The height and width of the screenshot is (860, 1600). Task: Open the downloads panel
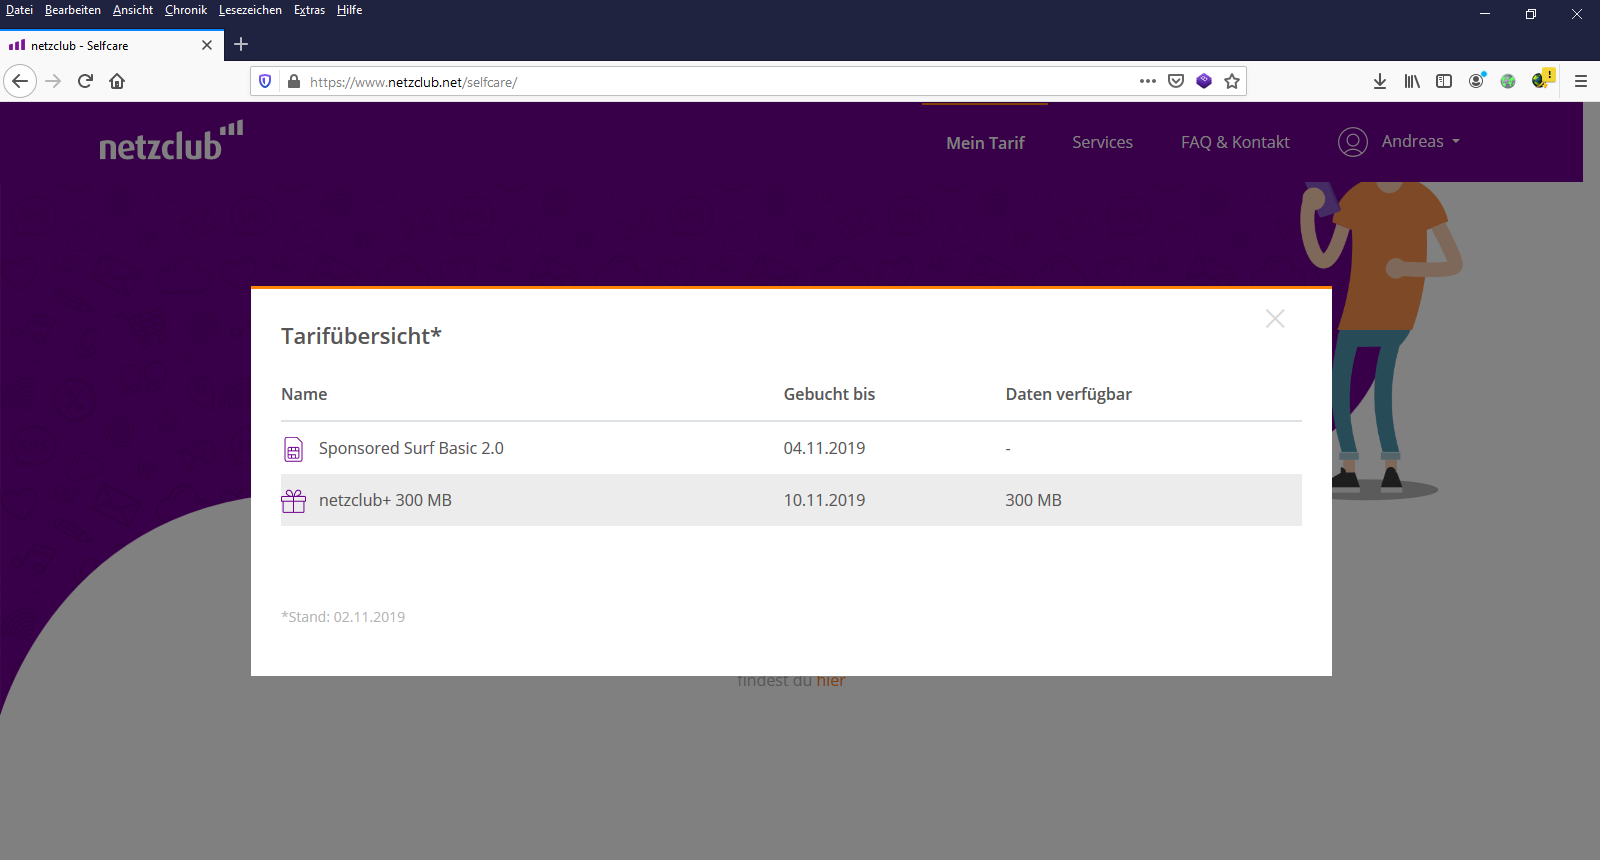tap(1380, 81)
